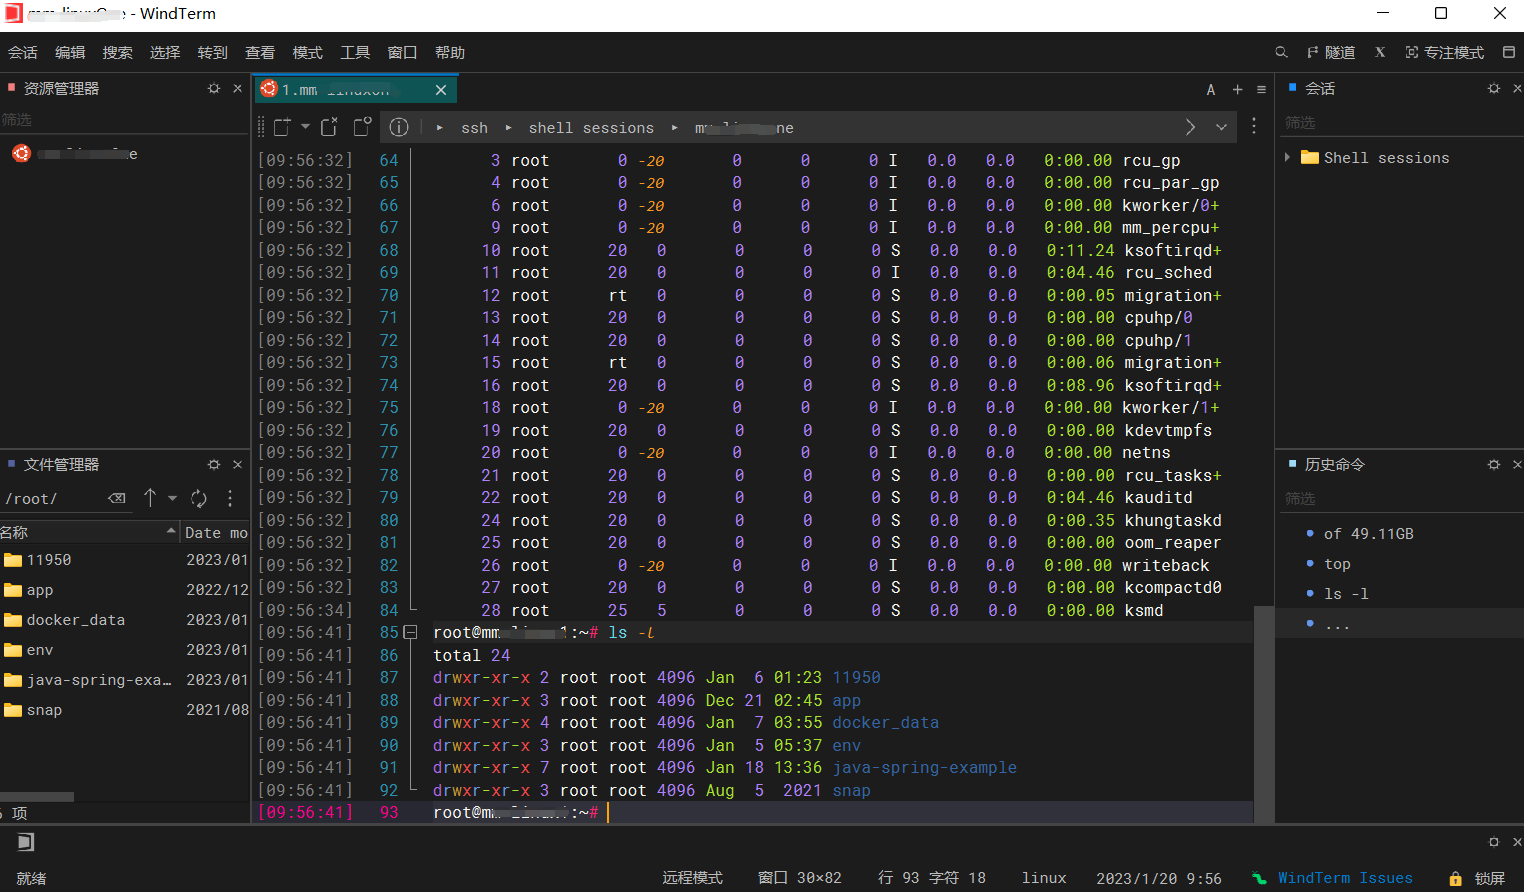Viewport: 1524px width, 892px height.
Task: Click the 资源管理器 filter field
Action: pyautogui.click(x=124, y=120)
